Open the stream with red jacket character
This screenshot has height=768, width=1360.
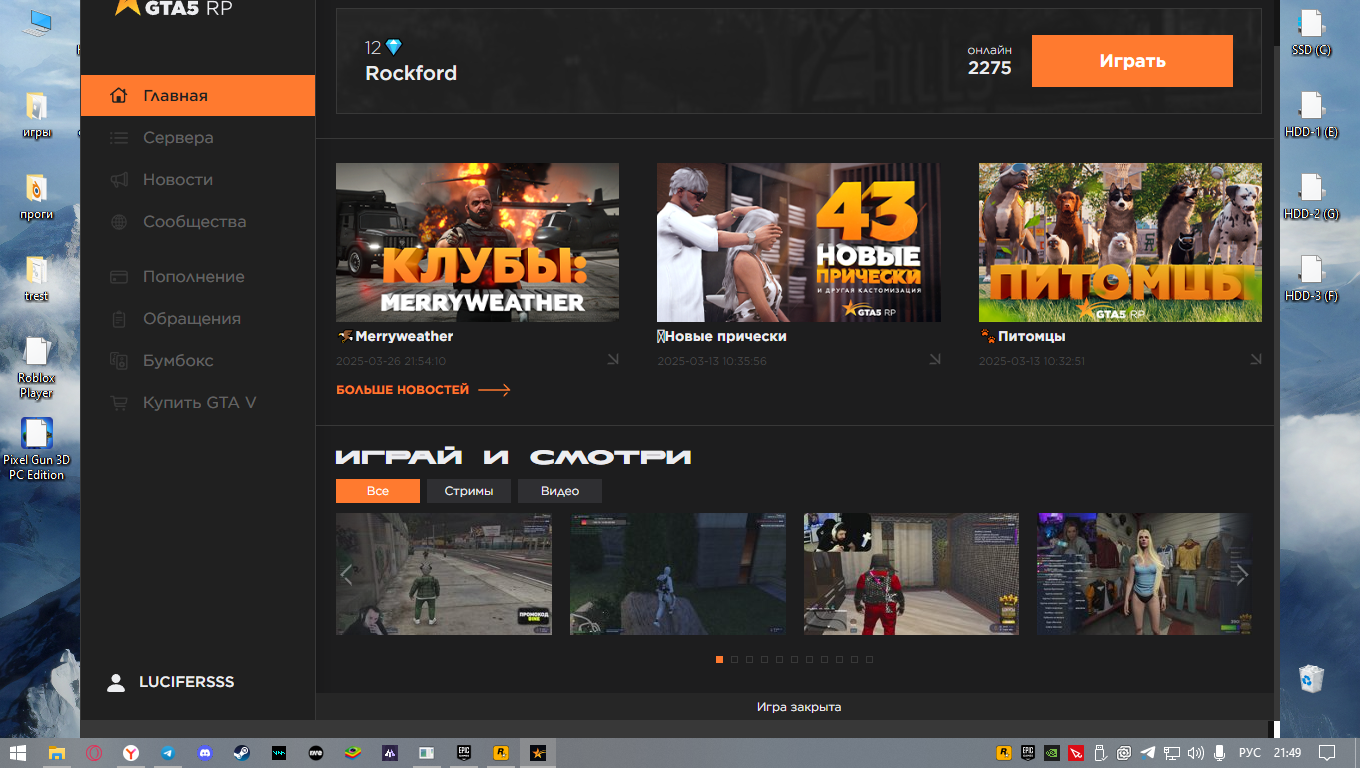[x=911, y=574]
